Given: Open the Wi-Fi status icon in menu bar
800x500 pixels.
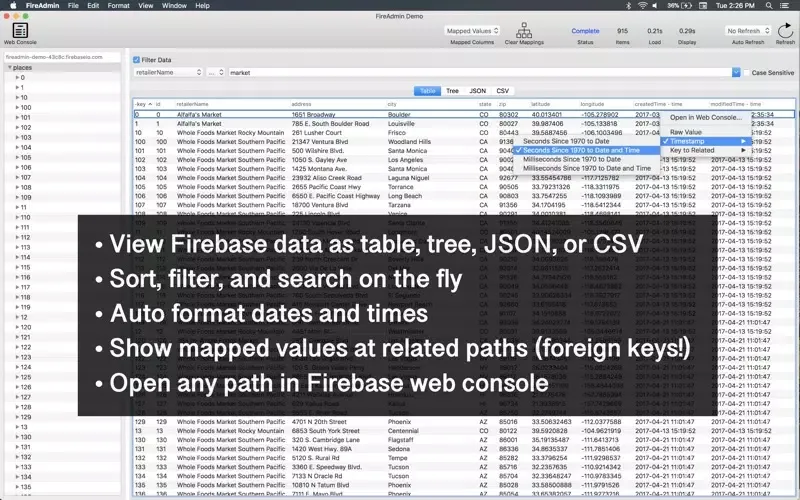Looking at the screenshot, I should click(x=641, y=6).
